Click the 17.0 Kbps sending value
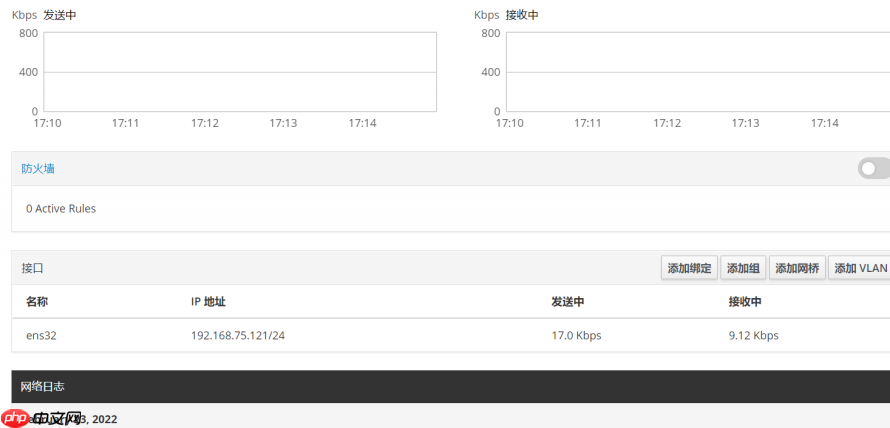 (x=576, y=335)
